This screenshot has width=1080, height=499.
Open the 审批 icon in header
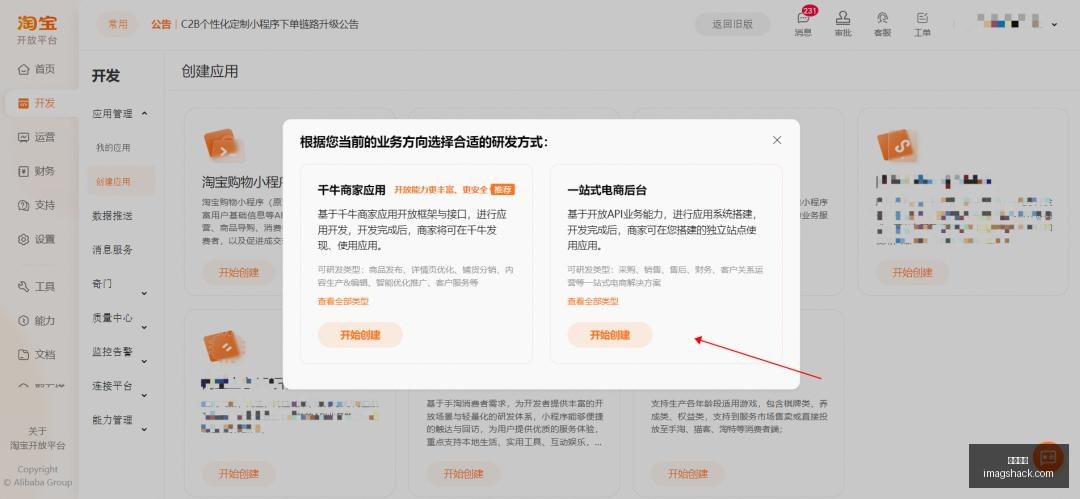pos(843,24)
